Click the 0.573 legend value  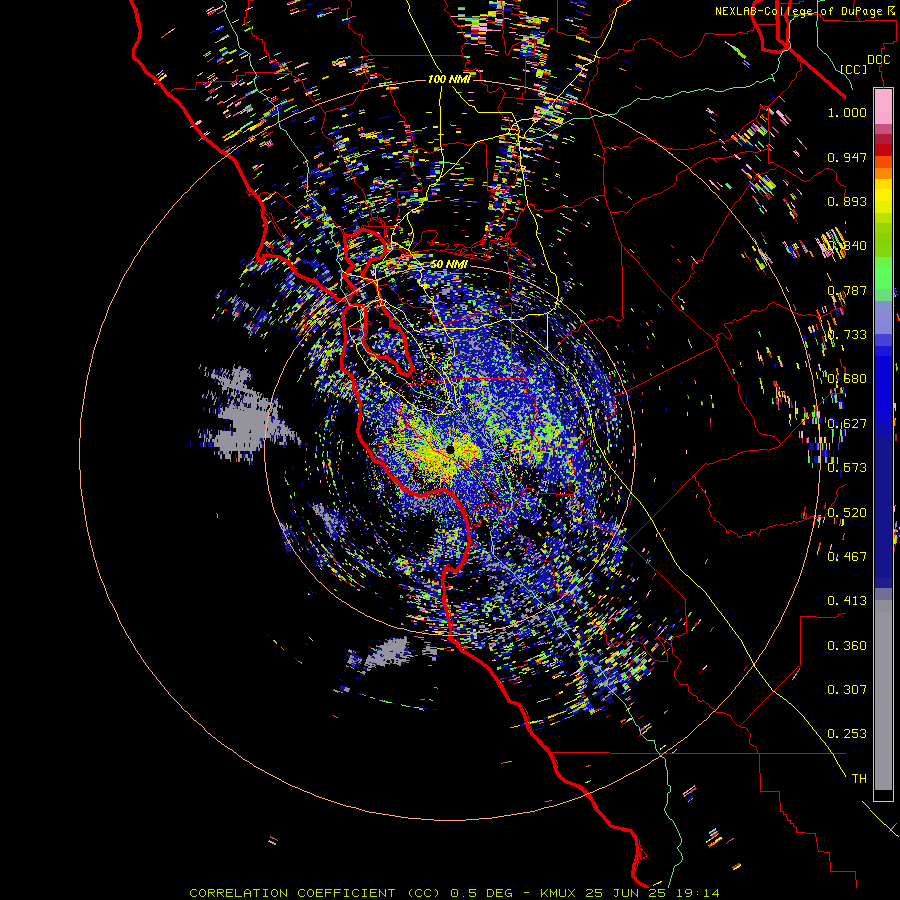click(x=847, y=468)
